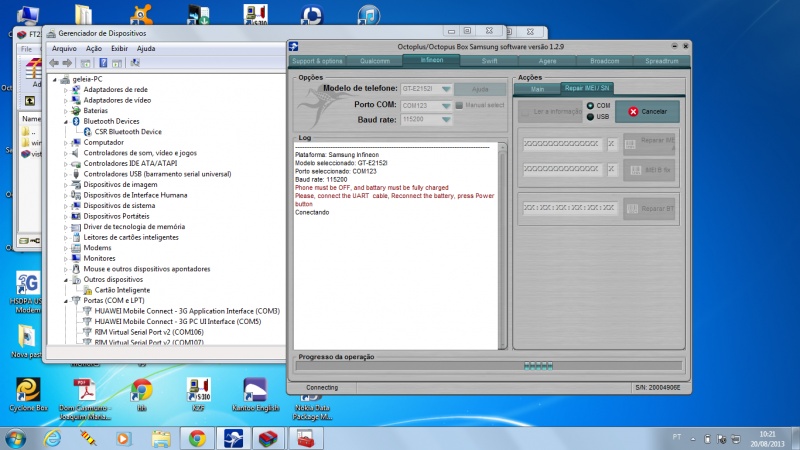Click the forward arrow in Device Manager toolbar

[x=67, y=63]
